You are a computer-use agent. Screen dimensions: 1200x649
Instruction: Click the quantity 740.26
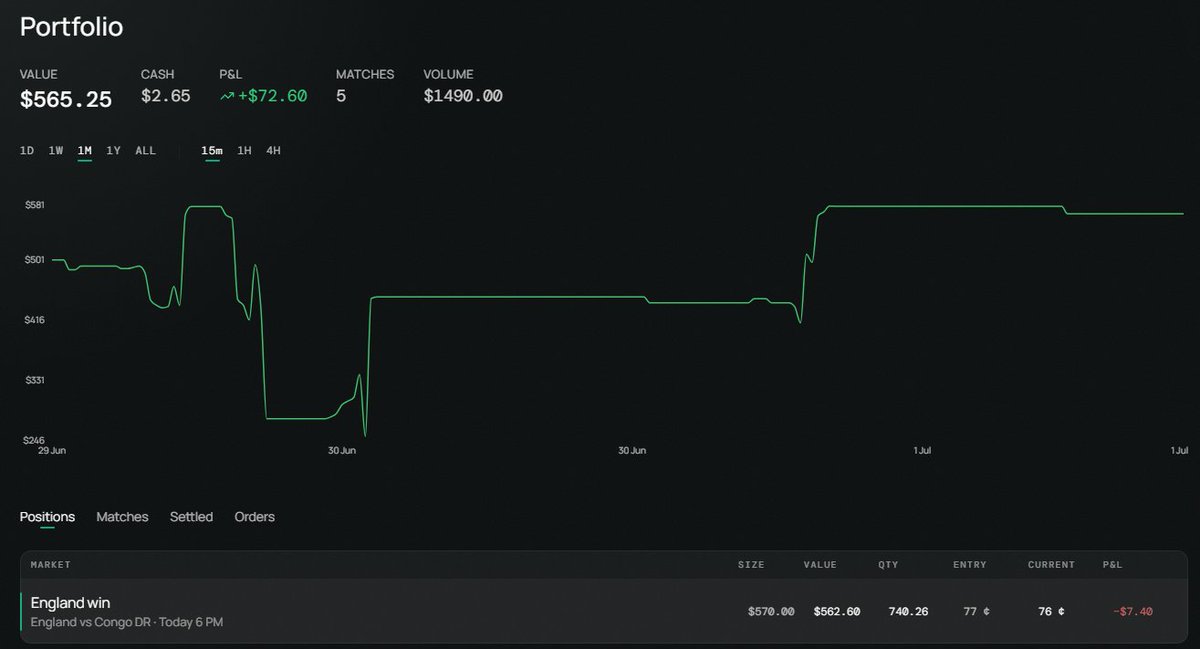click(908, 611)
